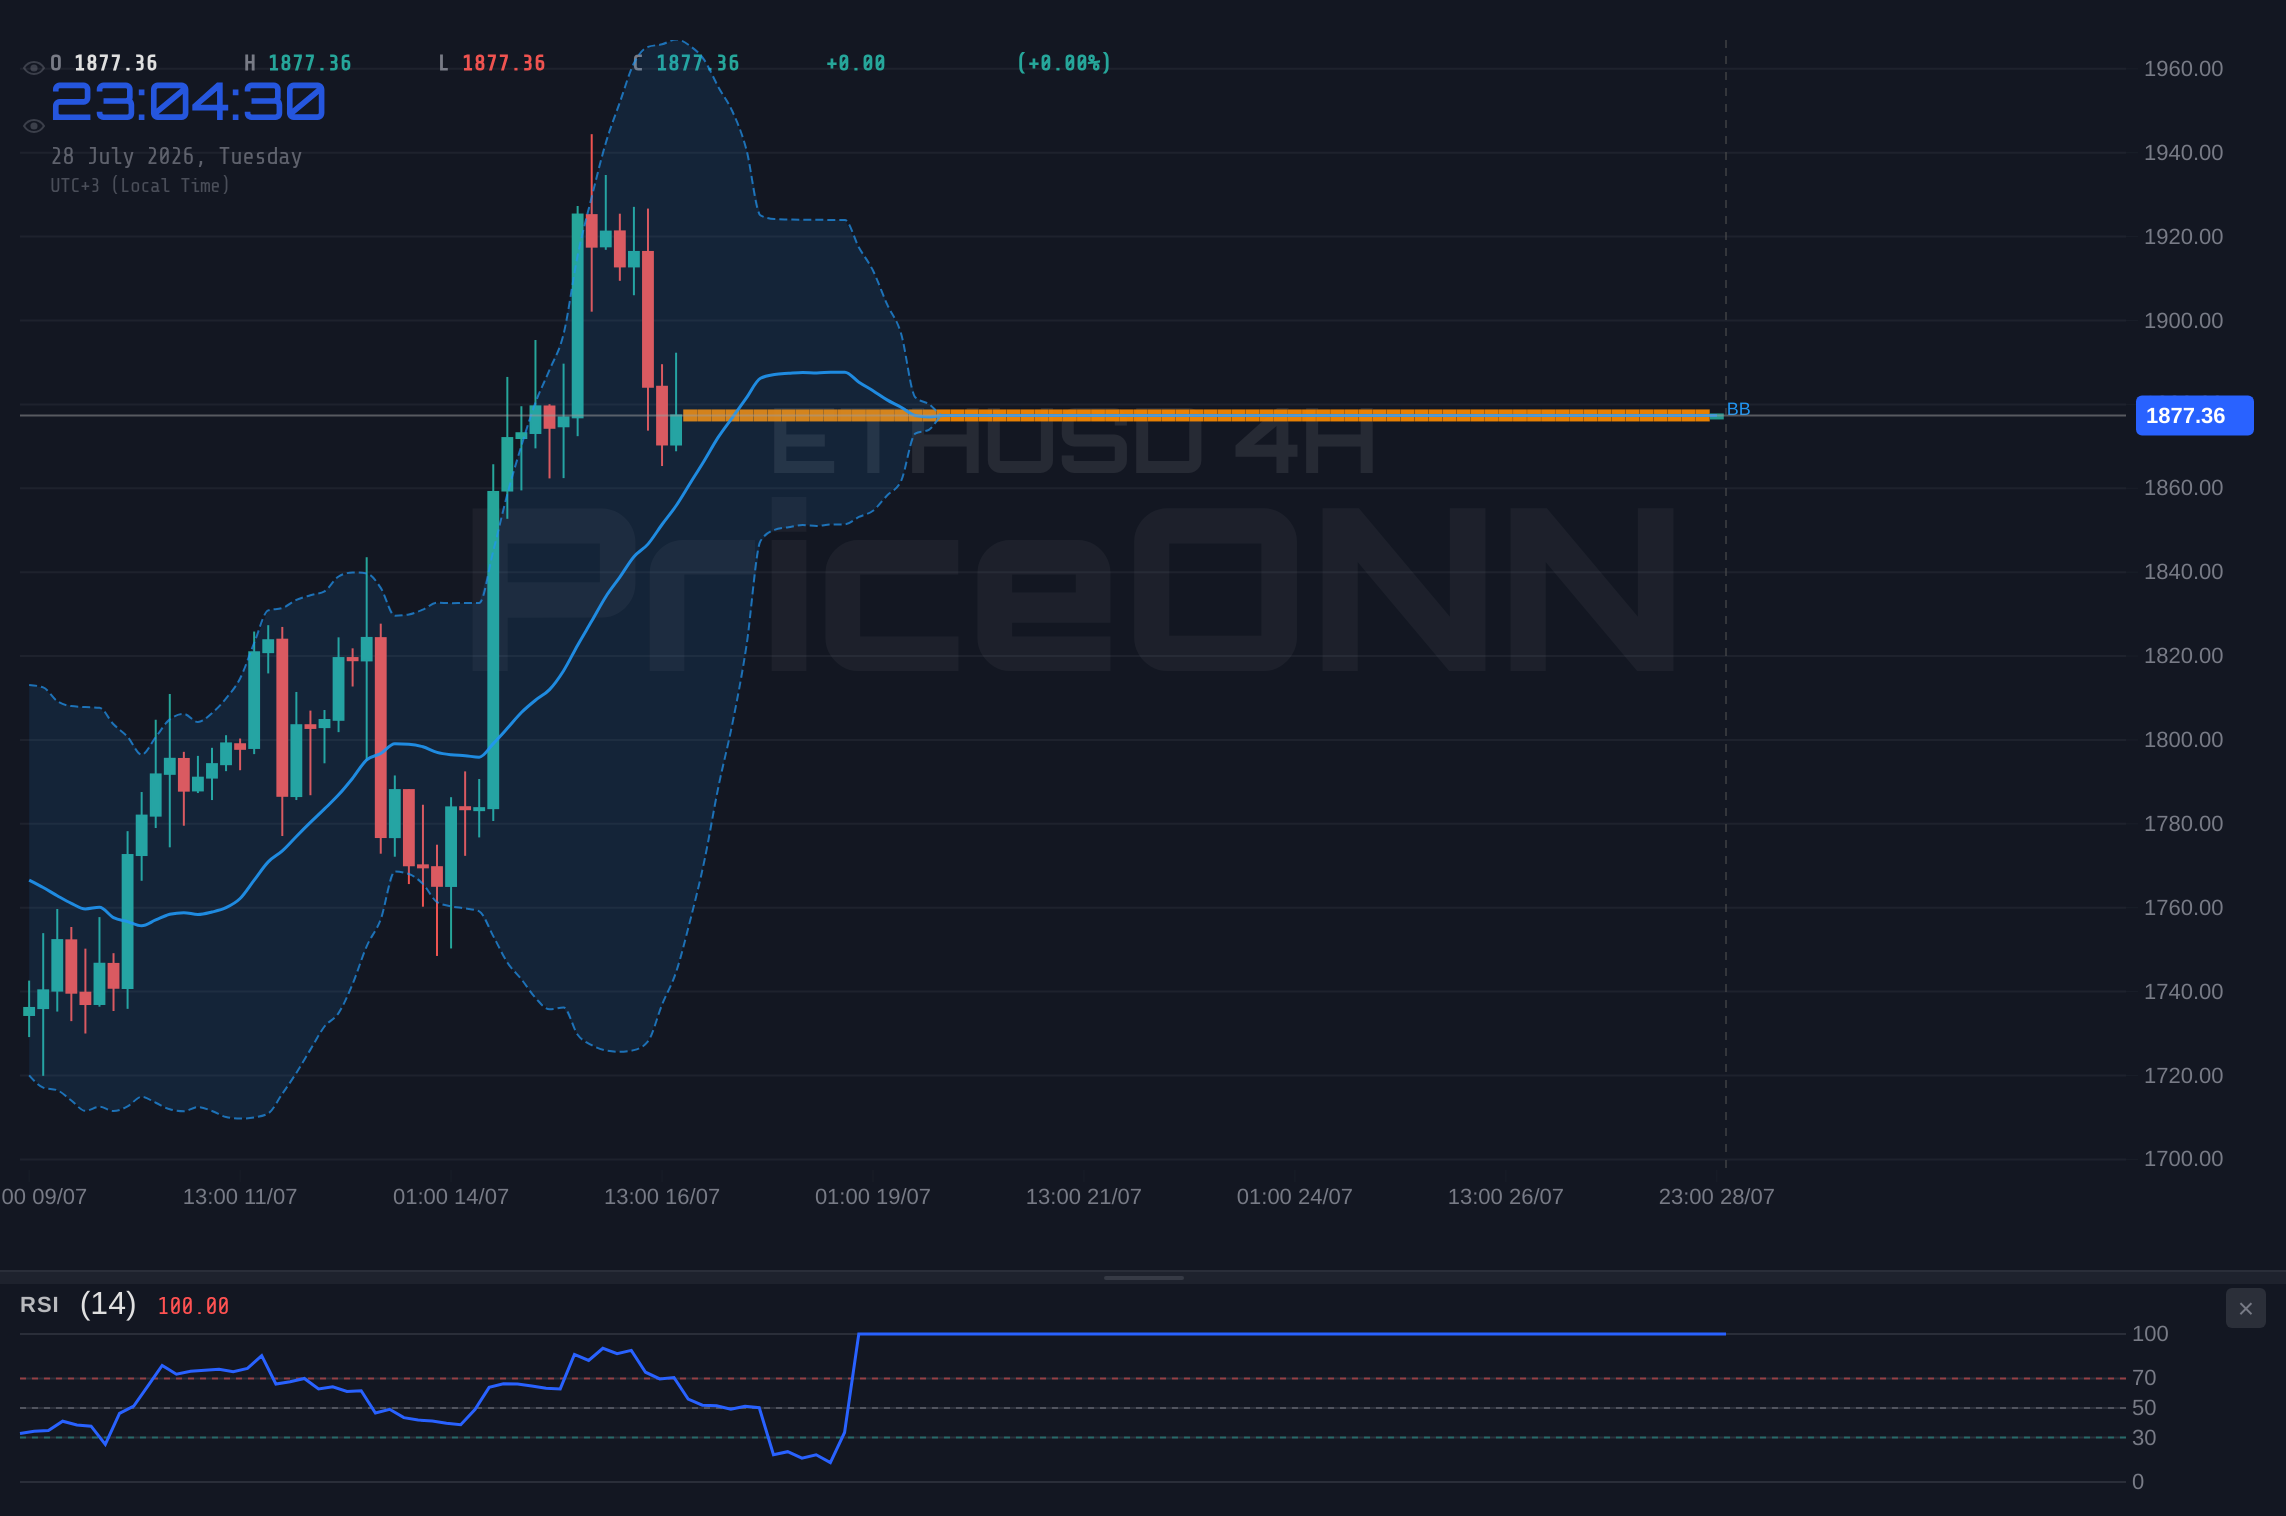
Task: Click the 1920.00 price axis label
Action: [2183, 237]
